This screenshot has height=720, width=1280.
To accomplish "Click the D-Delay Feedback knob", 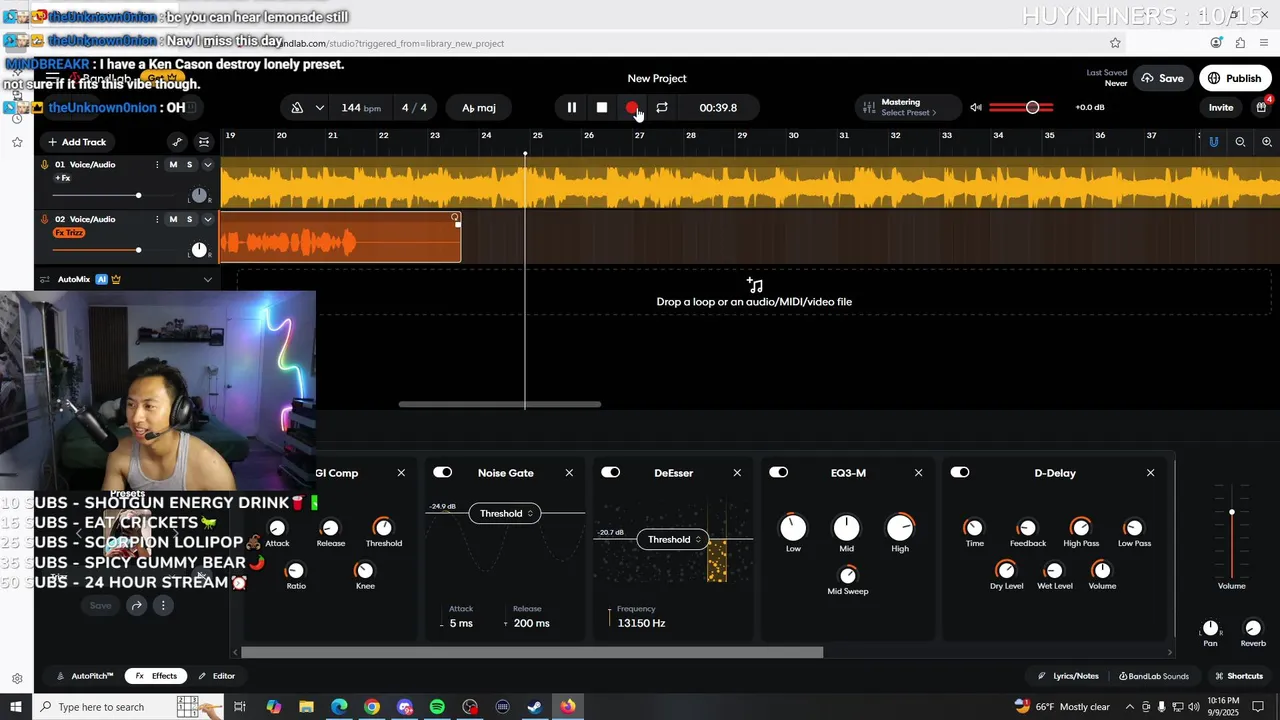I will (x=1027, y=528).
